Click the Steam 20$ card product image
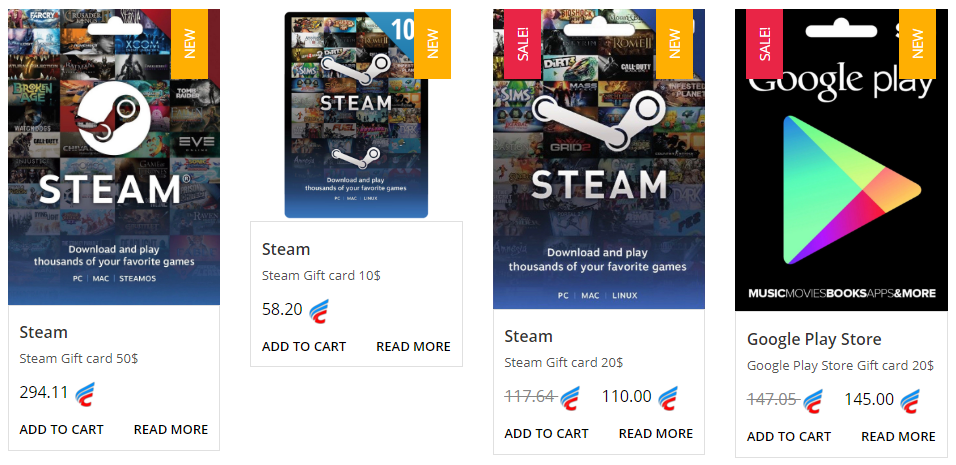The image size is (956, 465). point(599,159)
